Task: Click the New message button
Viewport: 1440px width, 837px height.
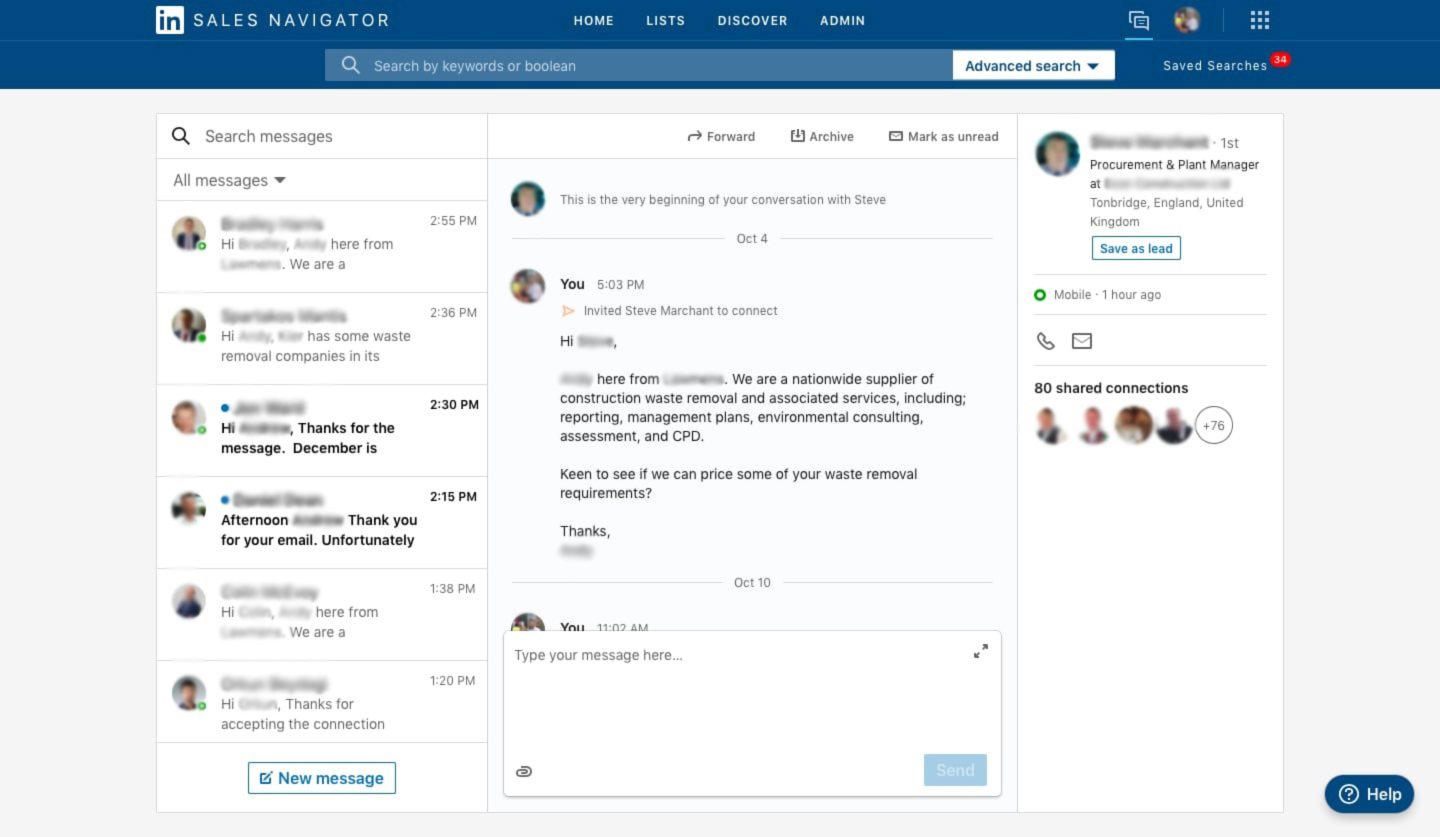Action: pos(322,778)
